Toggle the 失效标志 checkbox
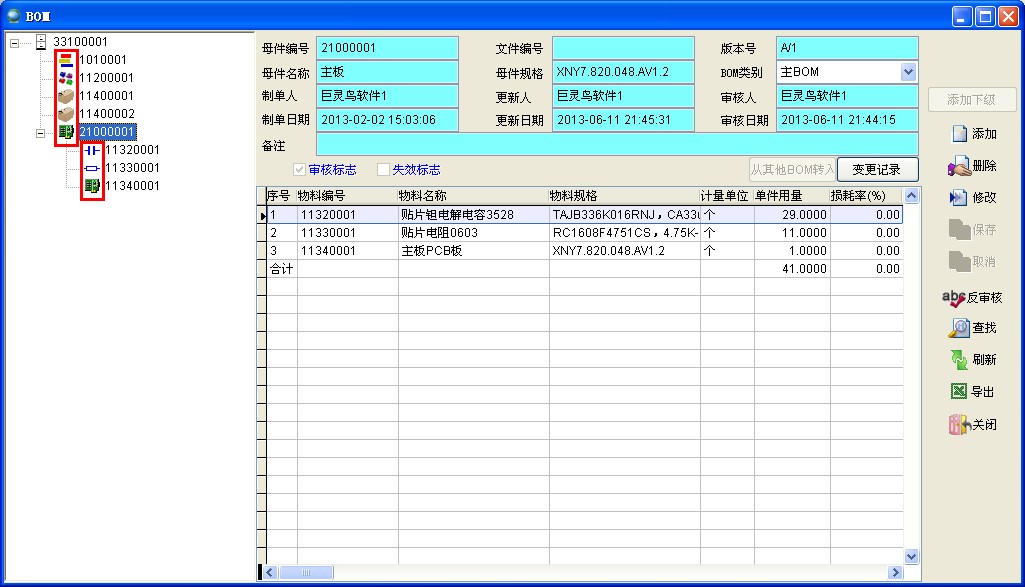1025x587 pixels. pyautogui.click(x=383, y=170)
